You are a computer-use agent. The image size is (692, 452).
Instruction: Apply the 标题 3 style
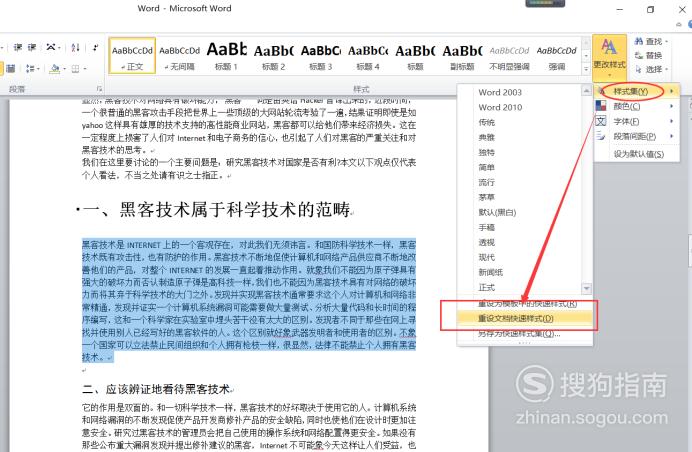[x=321, y=56]
